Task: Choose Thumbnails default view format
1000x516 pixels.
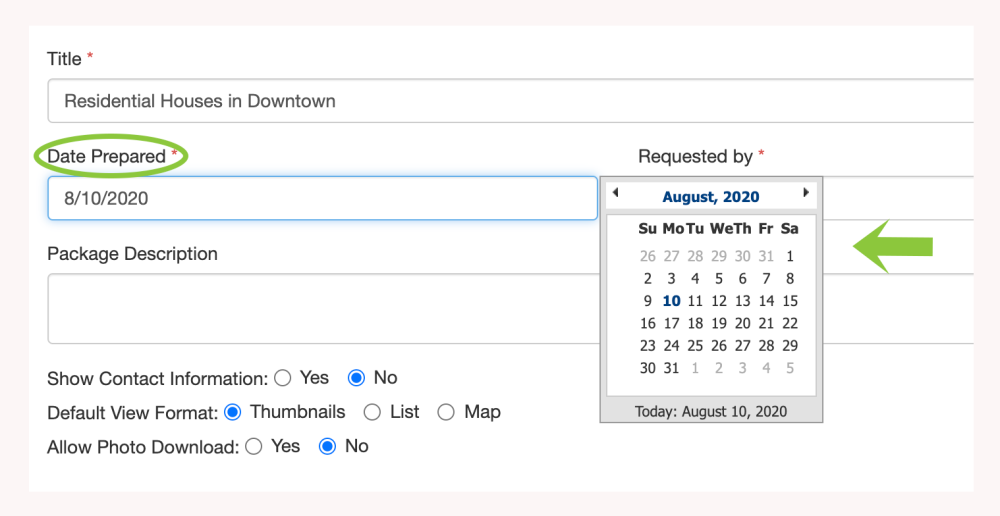Action: point(233,412)
